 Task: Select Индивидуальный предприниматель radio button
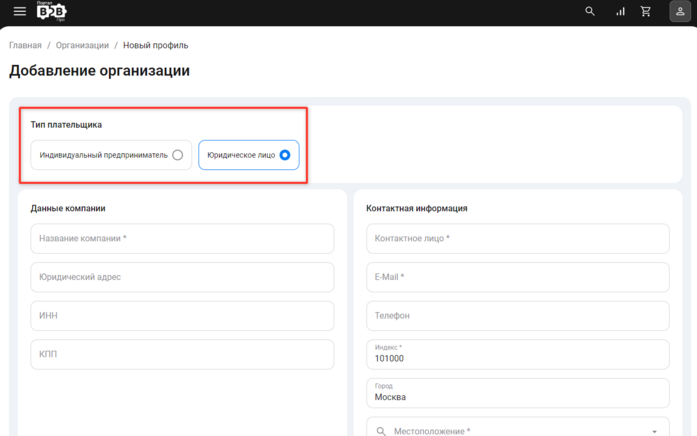point(177,155)
